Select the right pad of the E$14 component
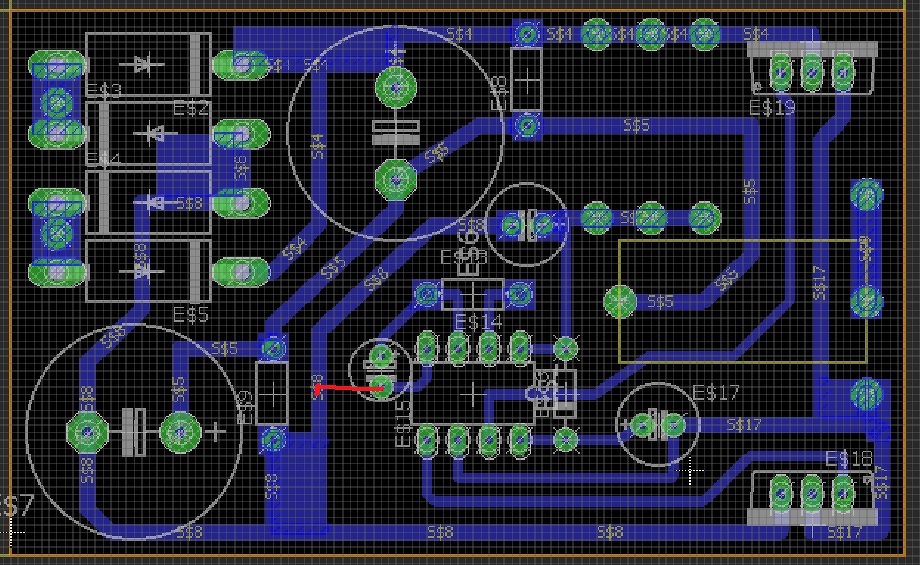This screenshot has height=565, width=920. 520,293
